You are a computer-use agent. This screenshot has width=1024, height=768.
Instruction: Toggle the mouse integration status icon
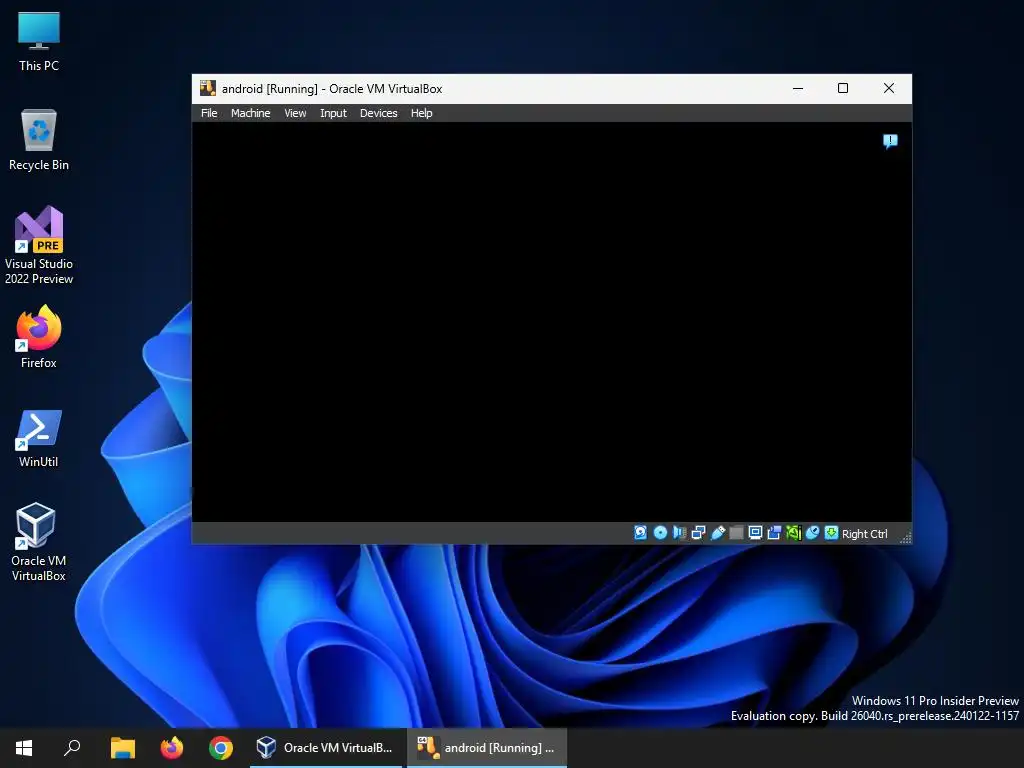point(812,533)
